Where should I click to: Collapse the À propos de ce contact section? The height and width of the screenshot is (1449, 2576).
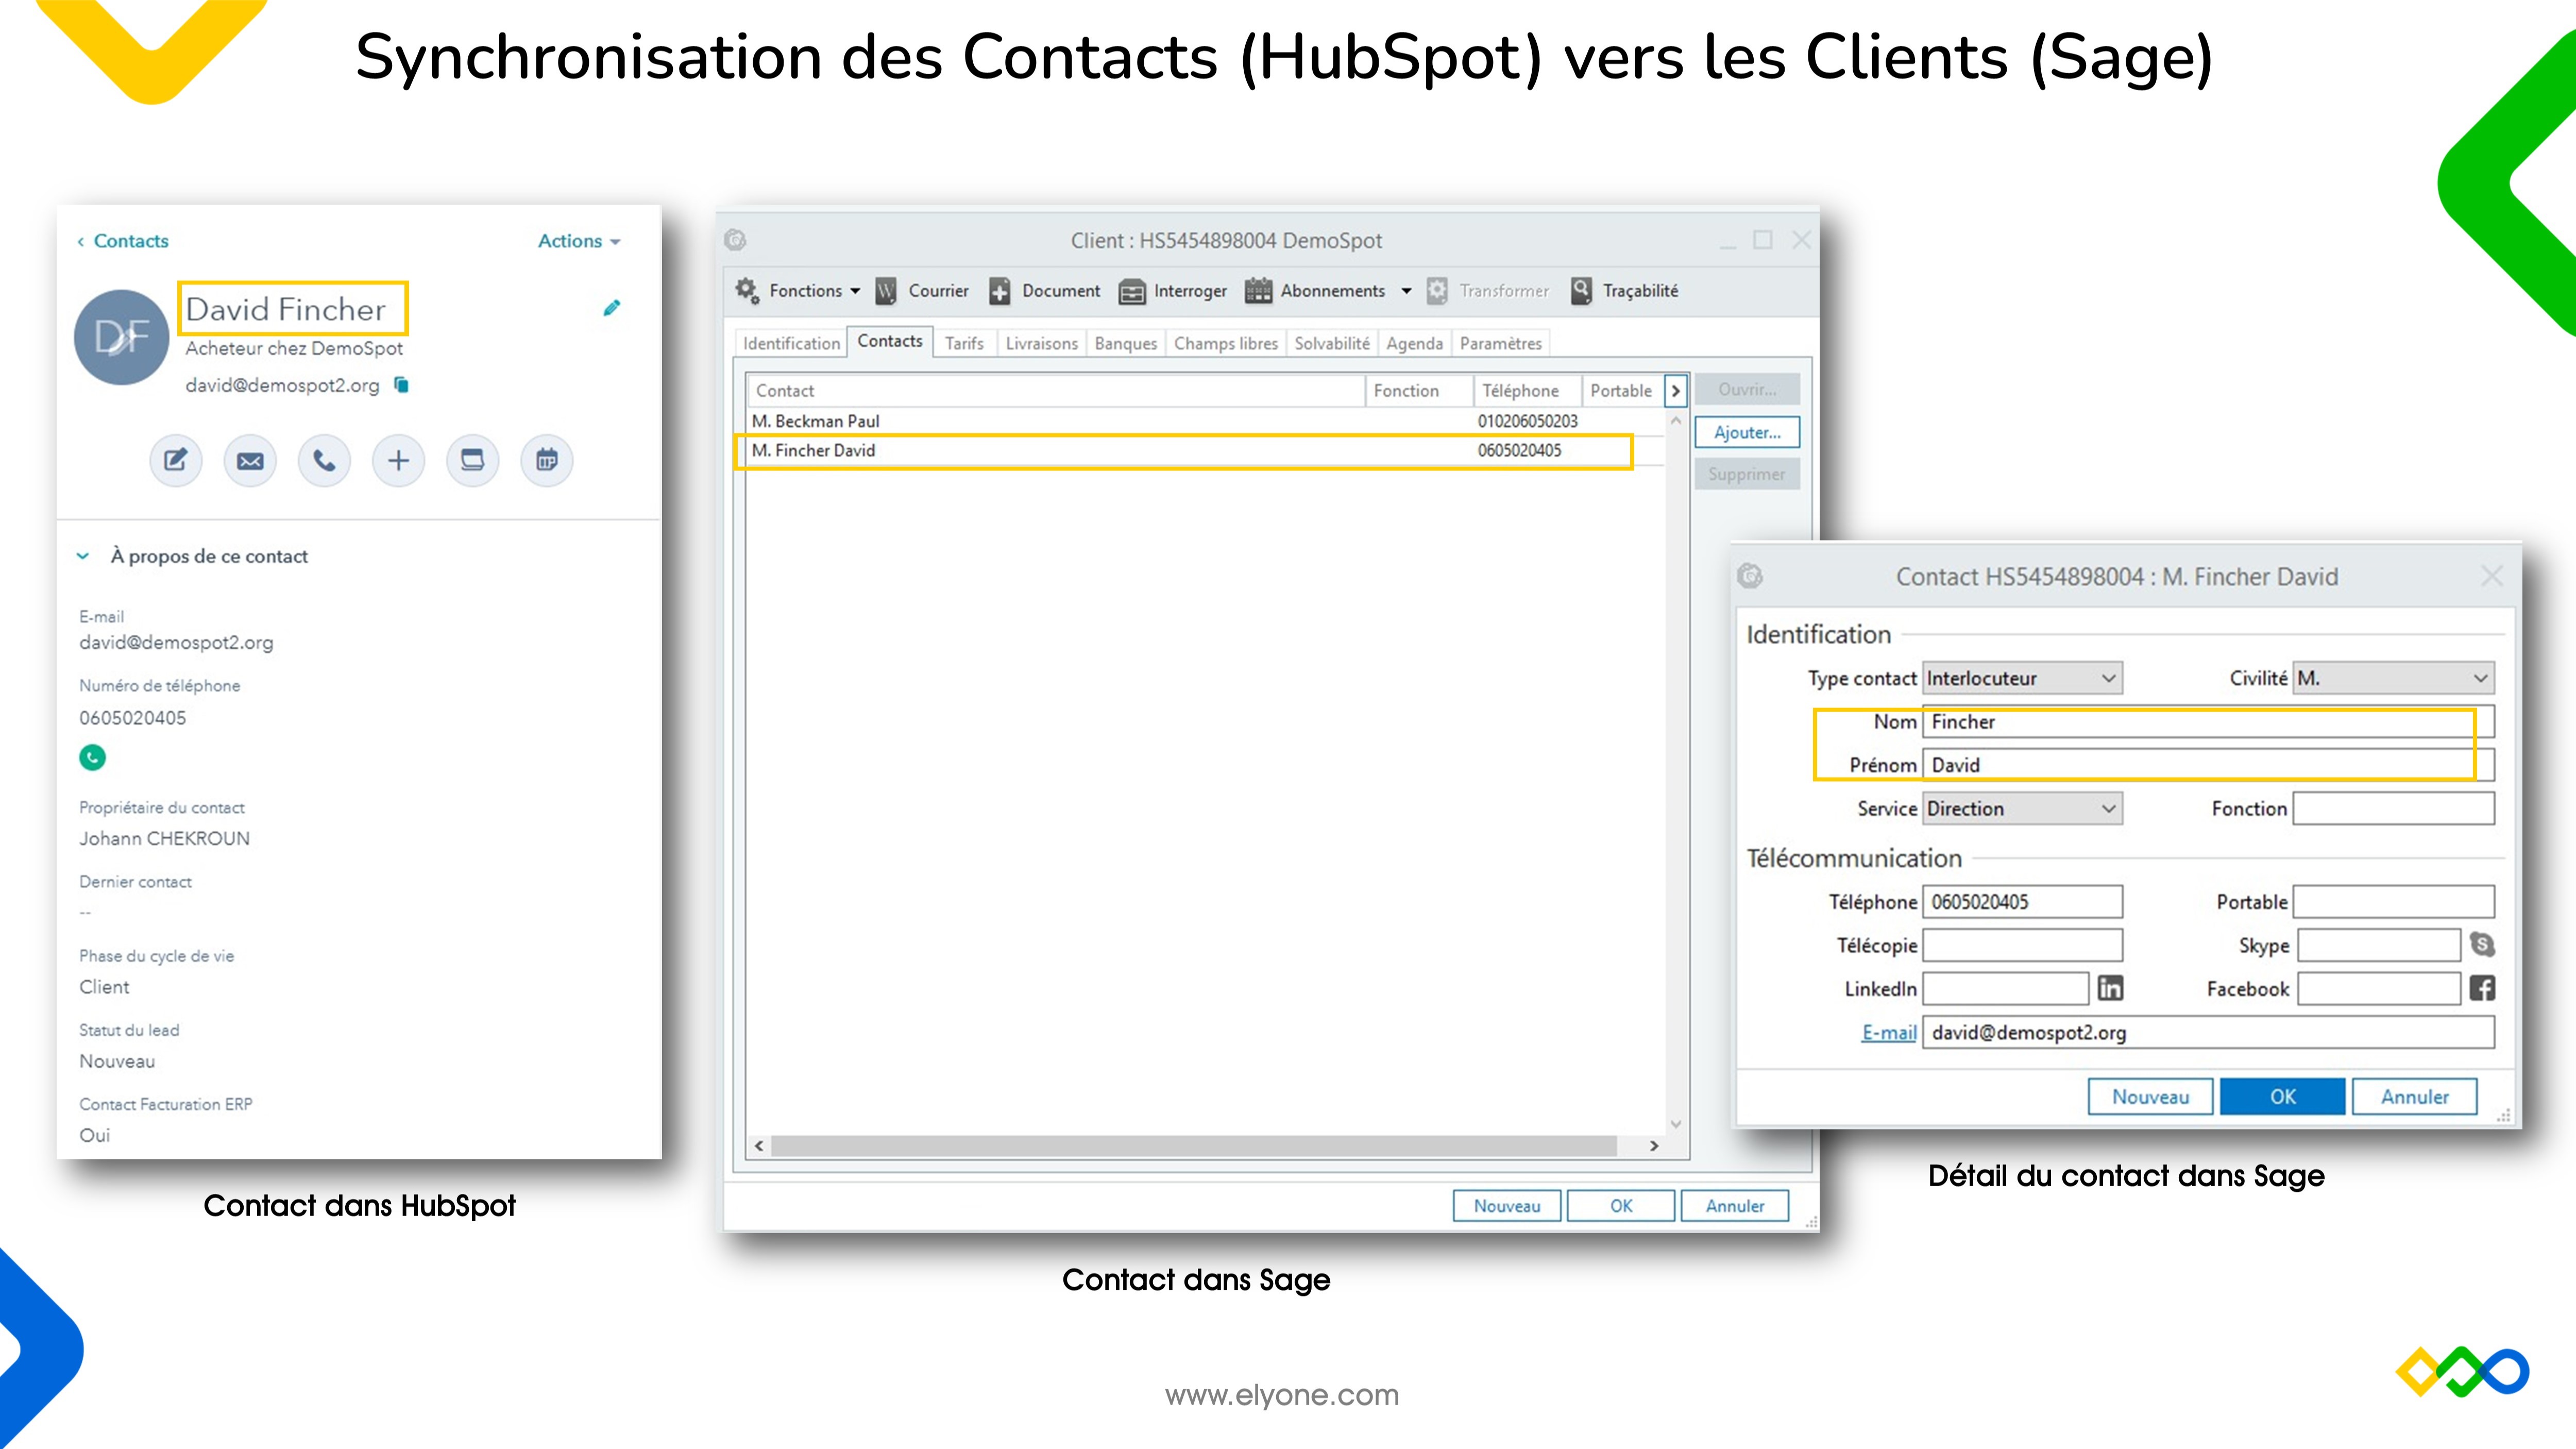(x=83, y=556)
